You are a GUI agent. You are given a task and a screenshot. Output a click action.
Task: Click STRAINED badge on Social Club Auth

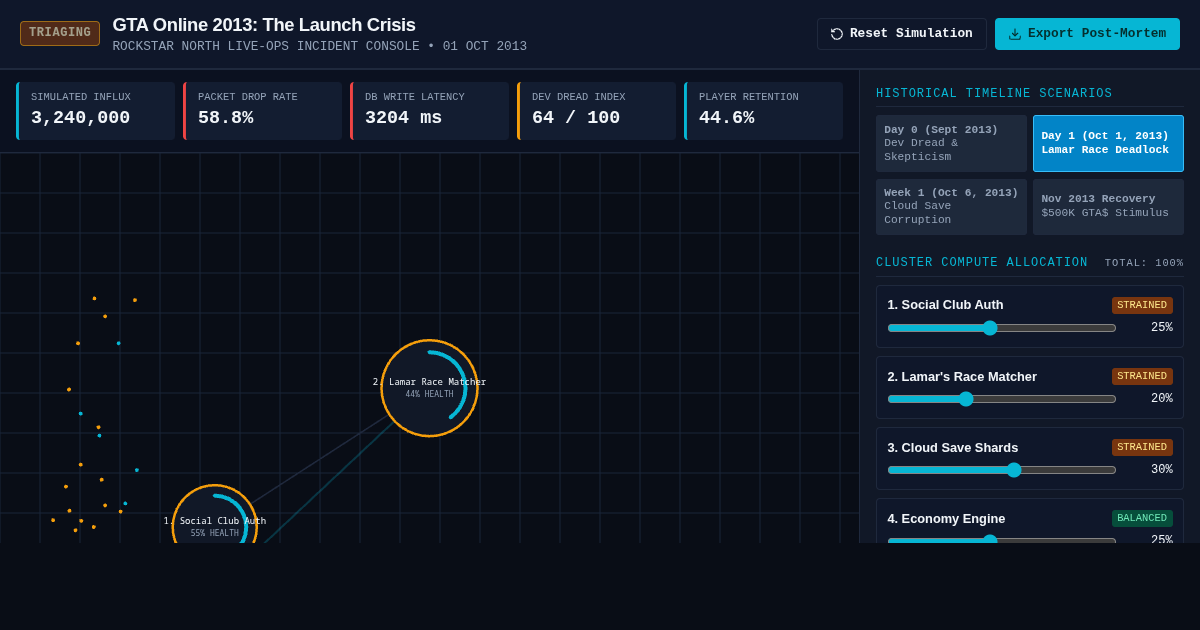(x=1142, y=305)
